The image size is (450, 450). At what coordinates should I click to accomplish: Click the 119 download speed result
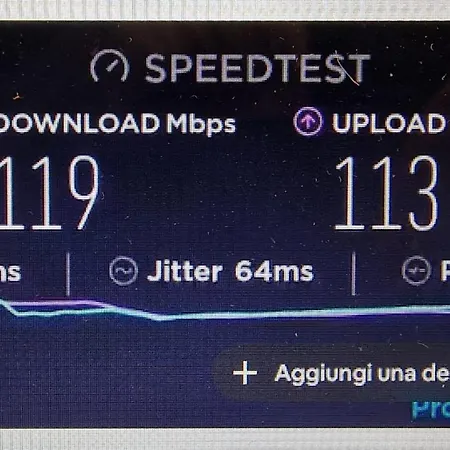(49, 193)
